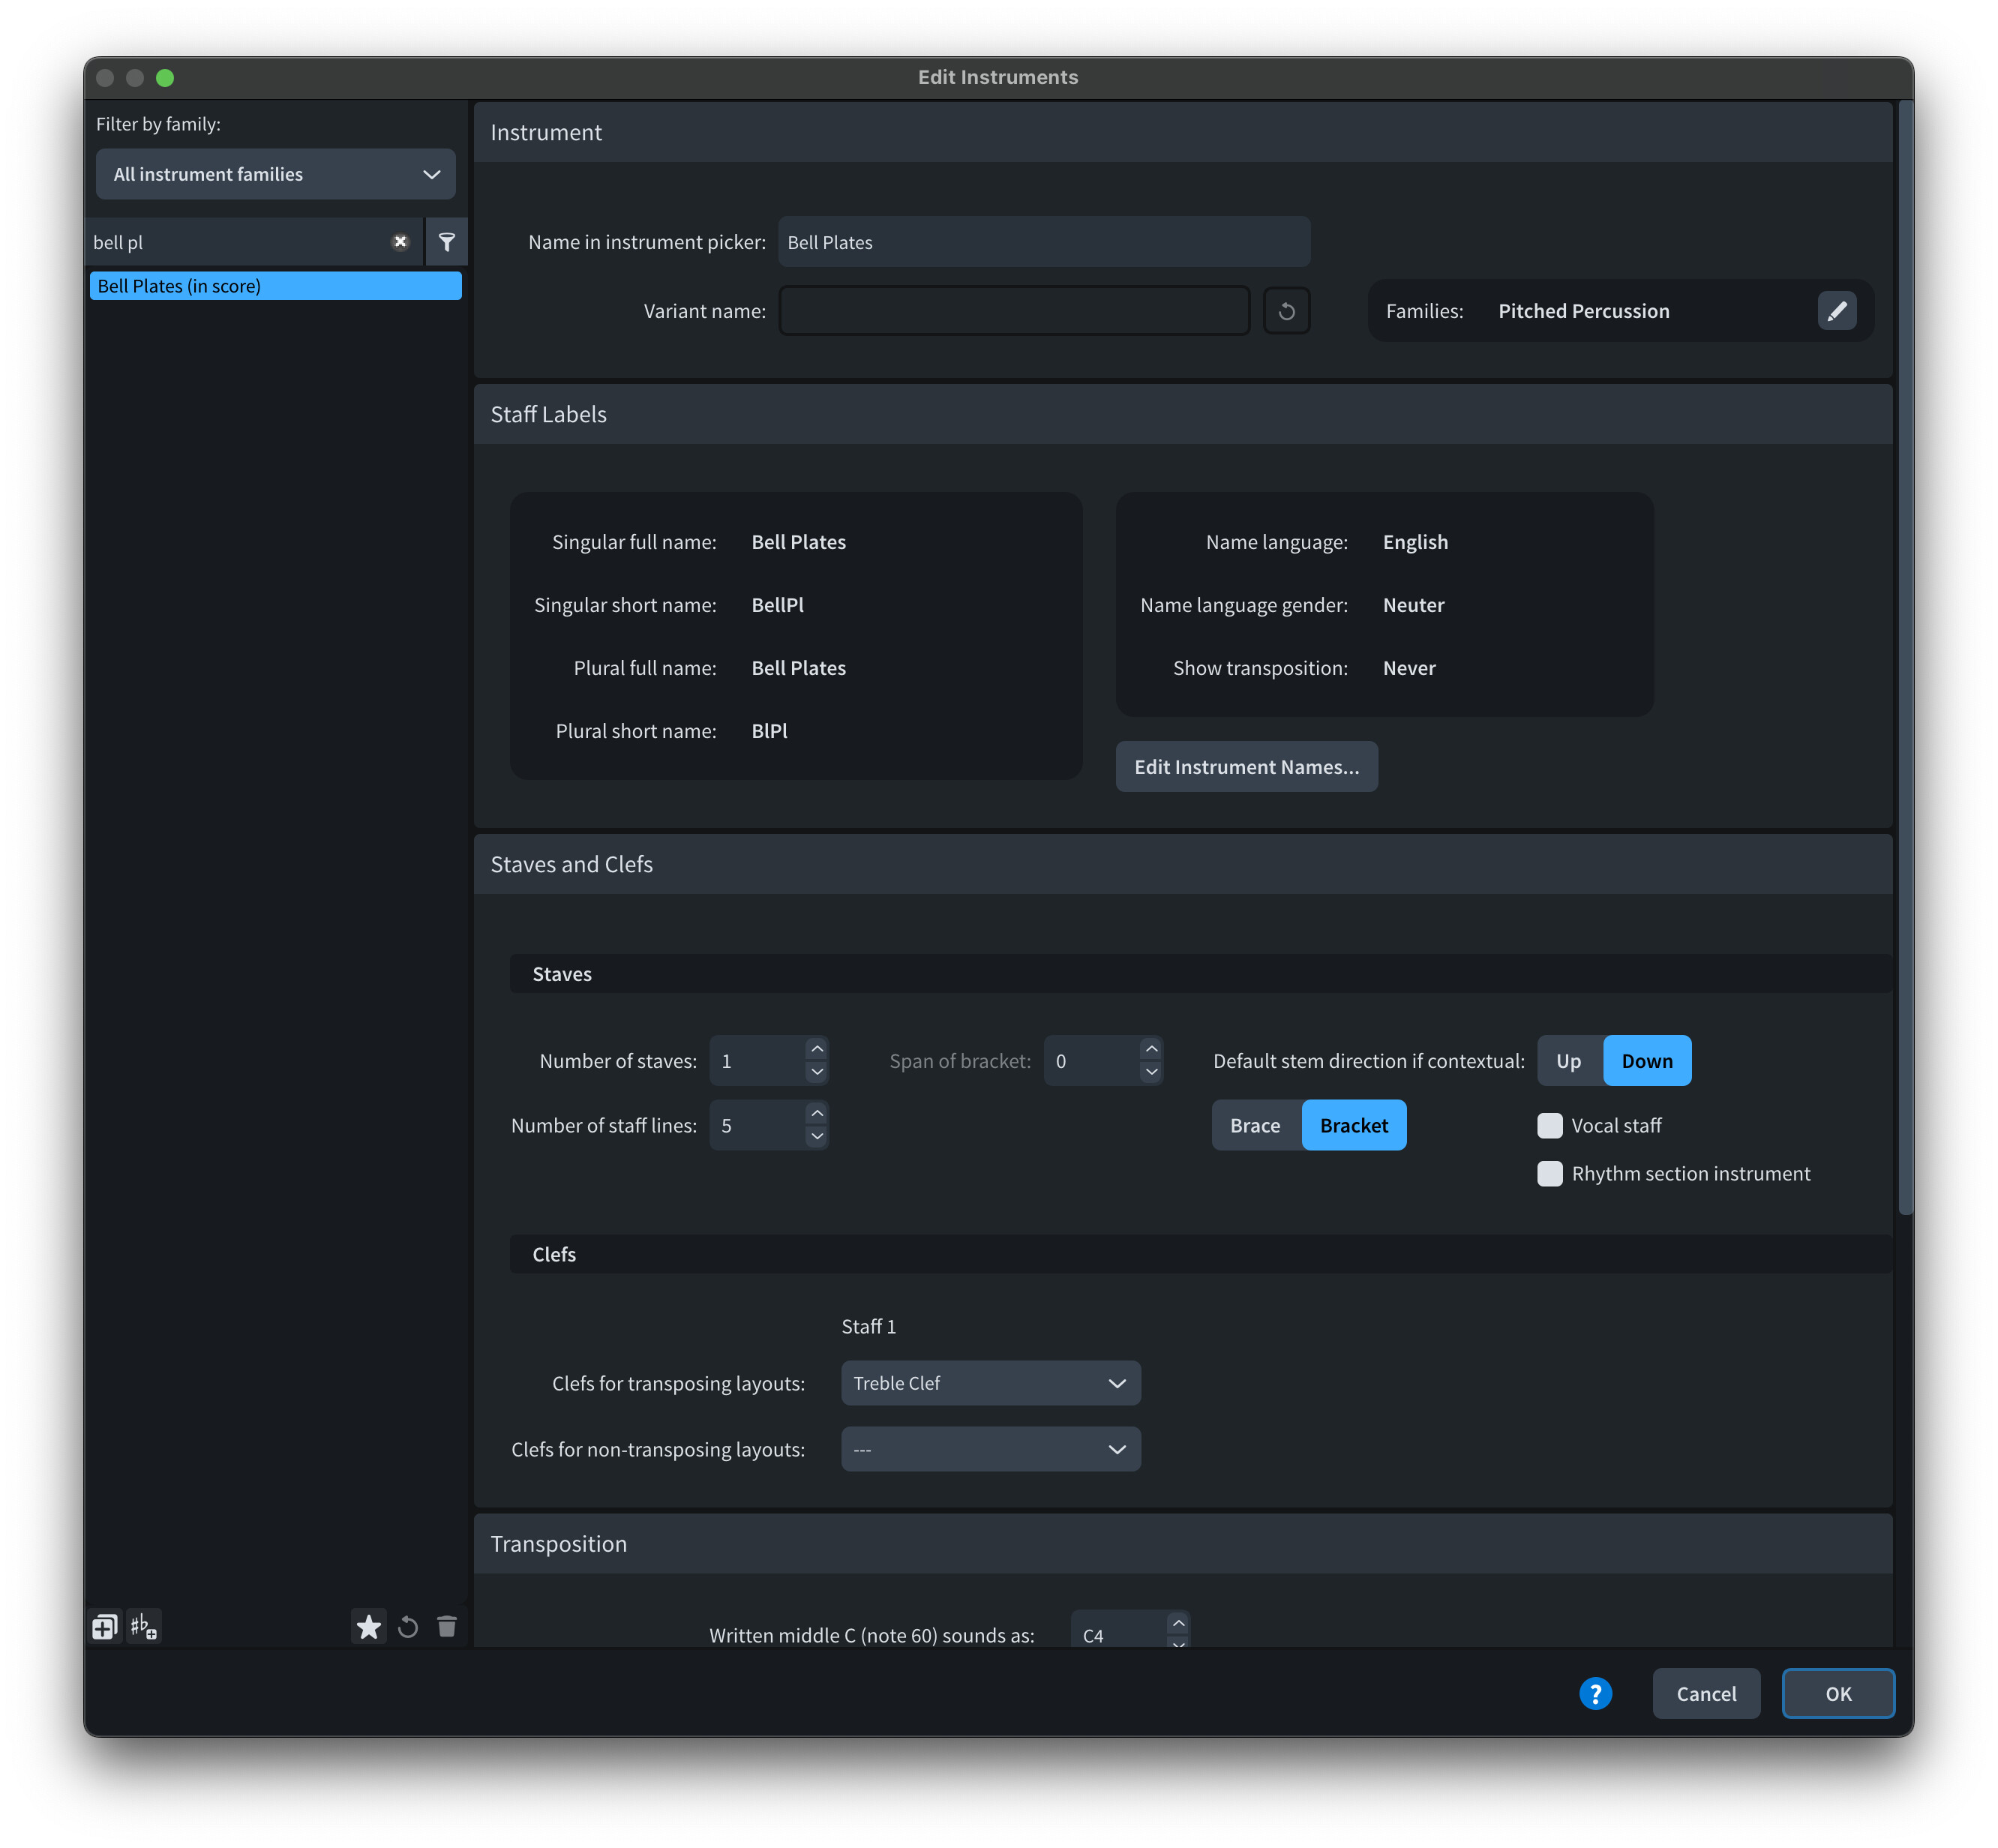The width and height of the screenshot is (1998, 1848).
Task: Click the trash delete instrument icon
Action: pyautogui.click(x=447, y=1627)
